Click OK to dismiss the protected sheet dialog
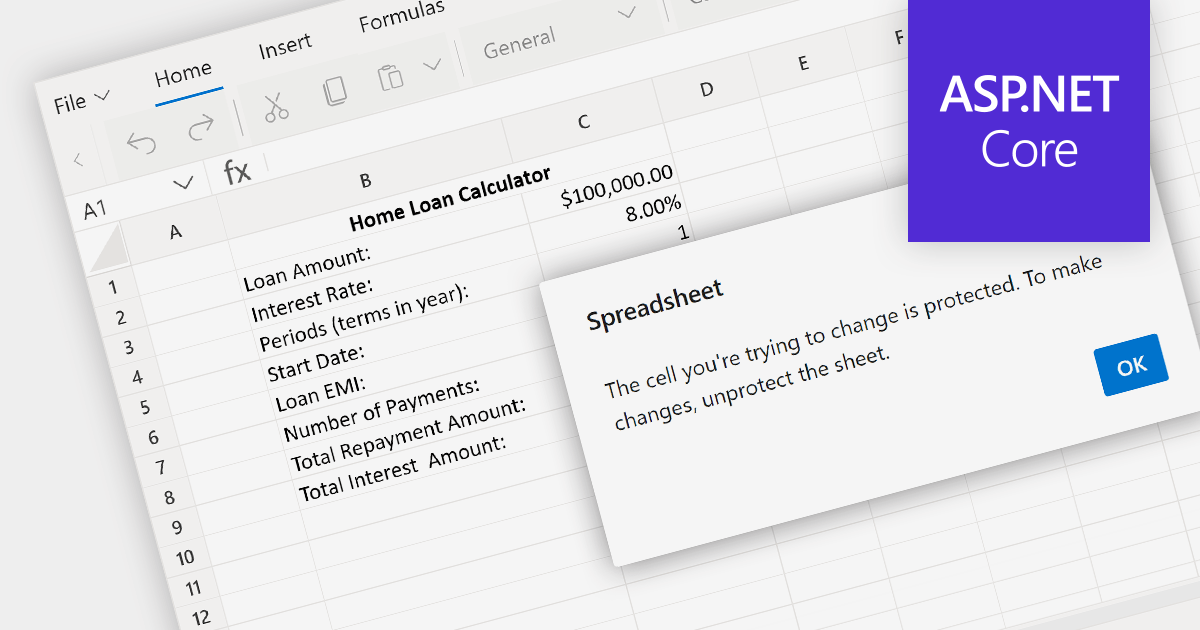Image resolution: width=1200 pixels, height=630 pixels. pyautogui.click(x=1131, y=365)
